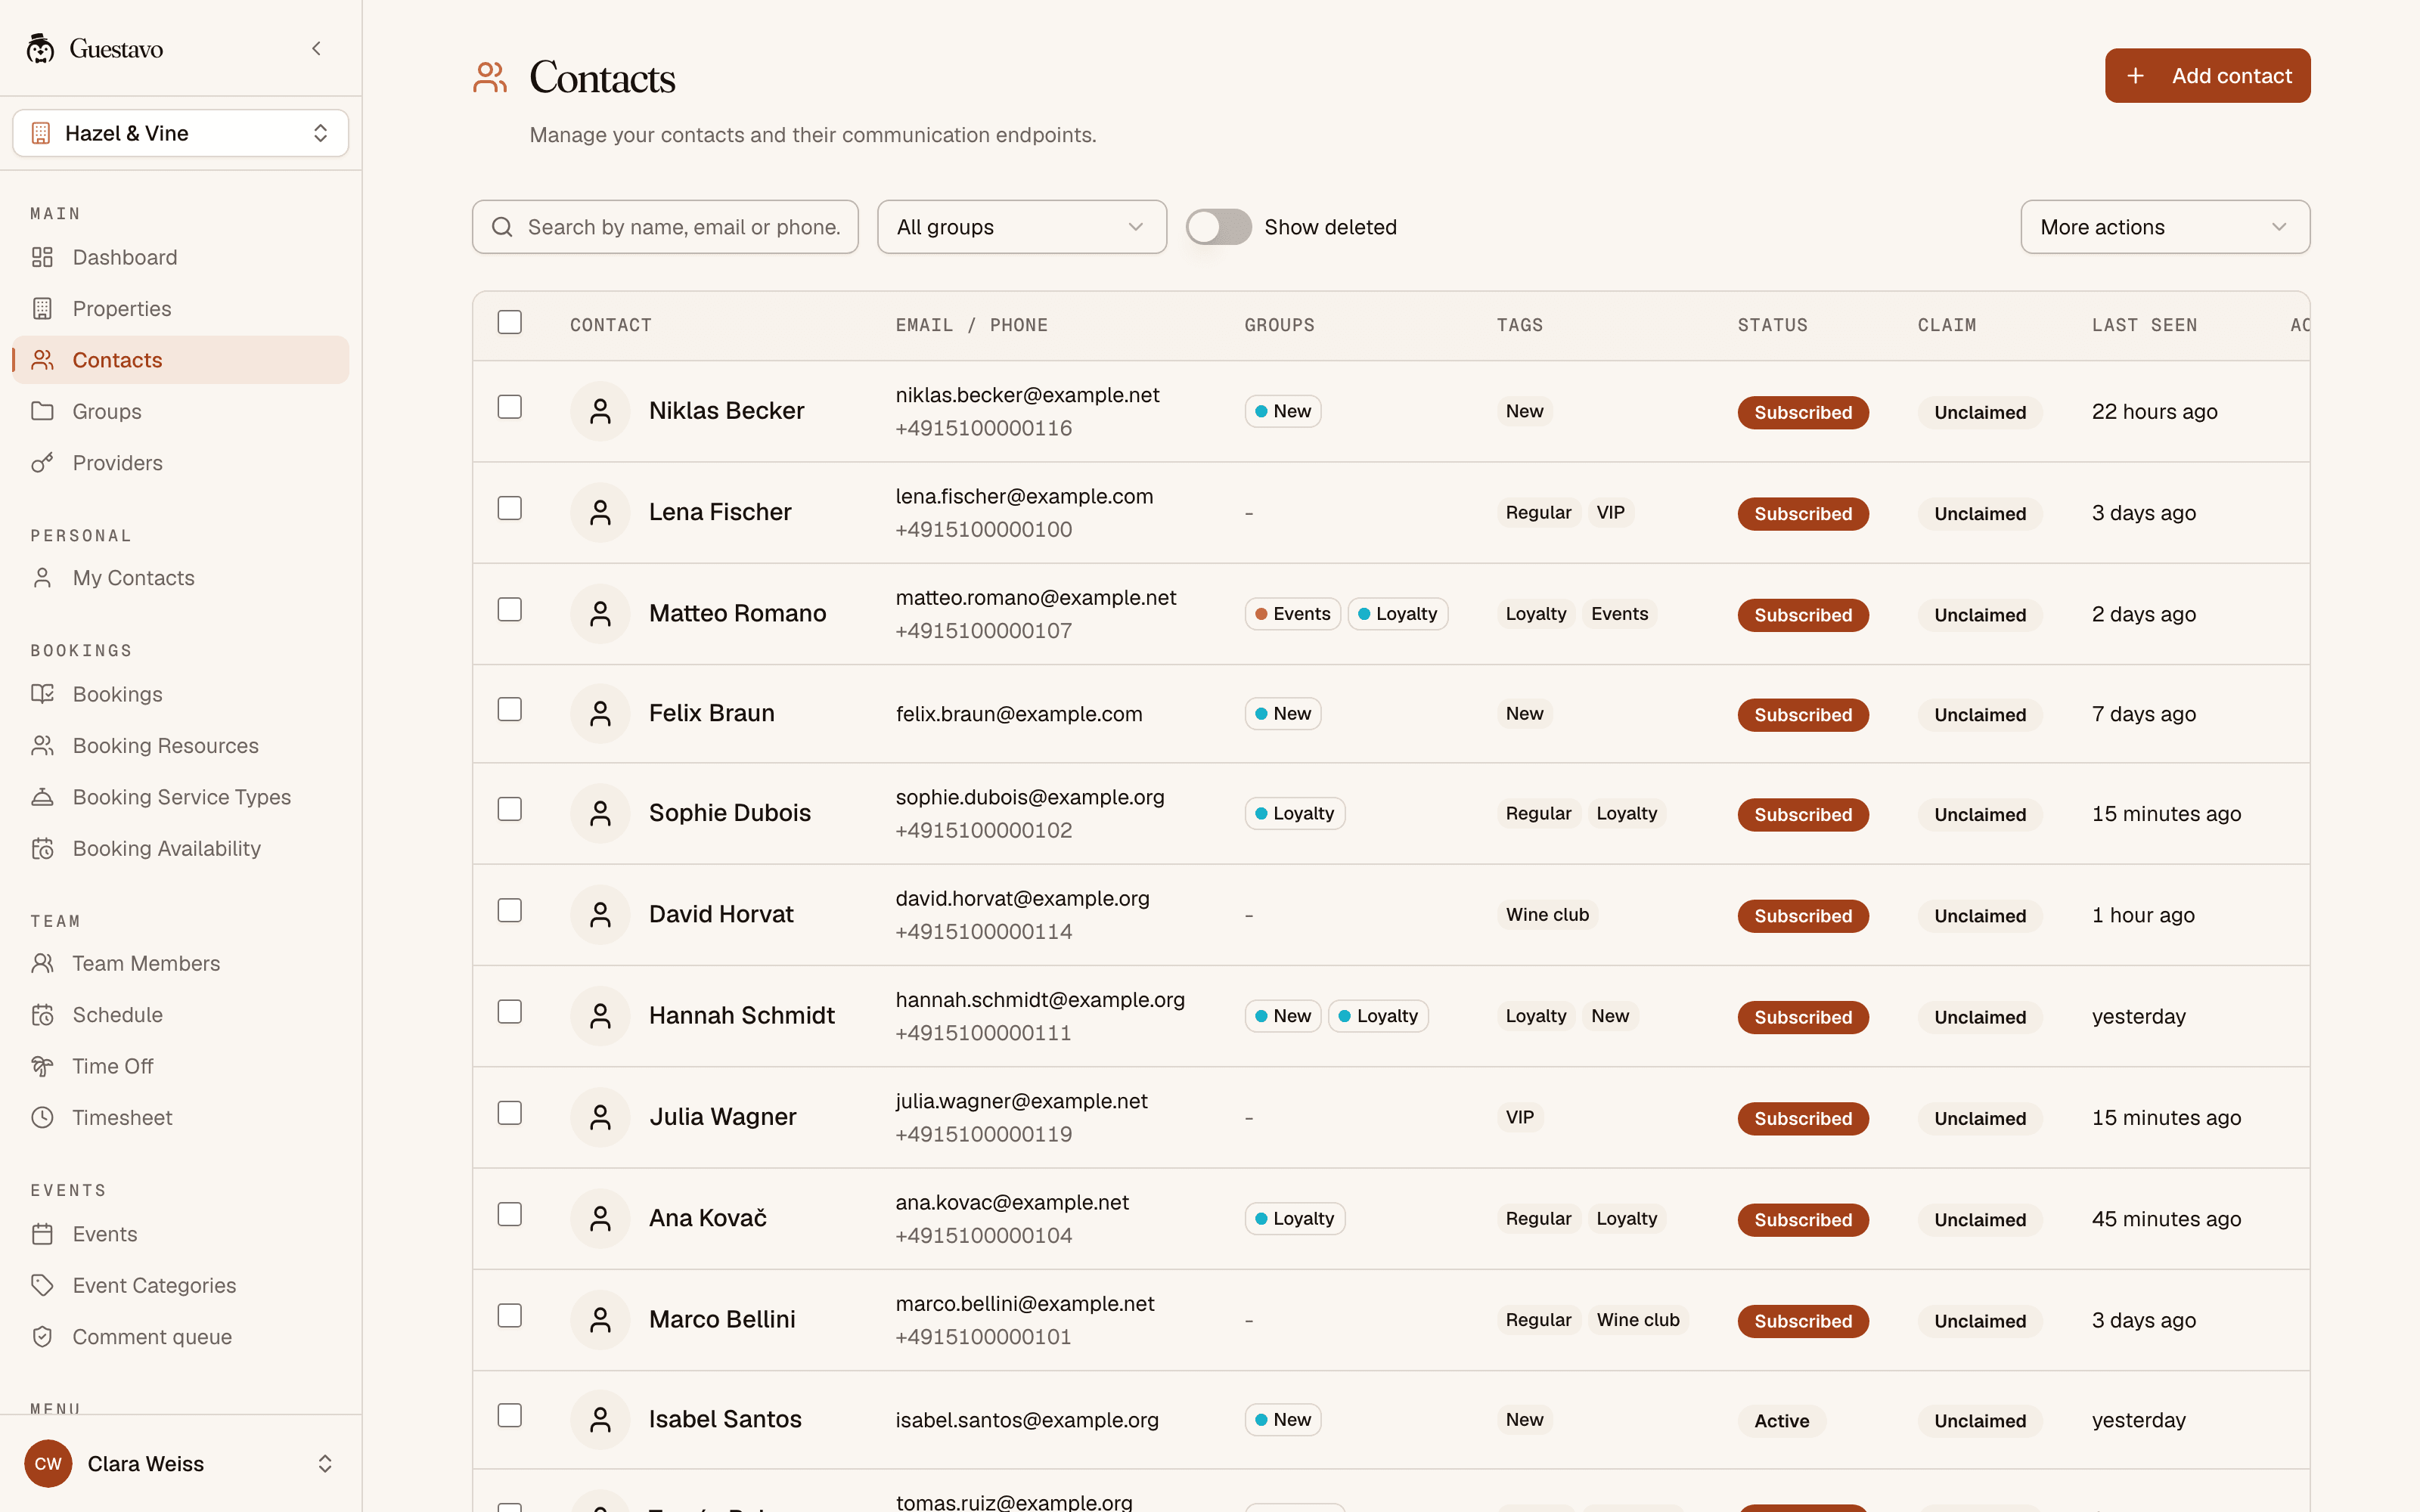Click the Booking Availability calendar icon
This screenshot has height=1512, width=2420.
(x=42, y=848)
